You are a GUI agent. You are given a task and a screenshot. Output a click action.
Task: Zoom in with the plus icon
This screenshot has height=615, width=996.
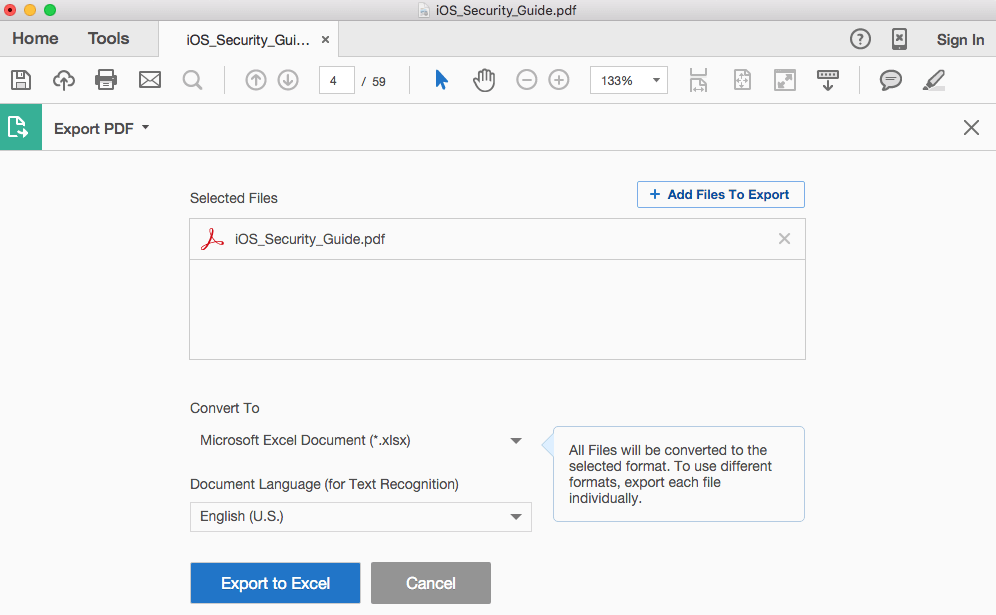coord(559,80)
